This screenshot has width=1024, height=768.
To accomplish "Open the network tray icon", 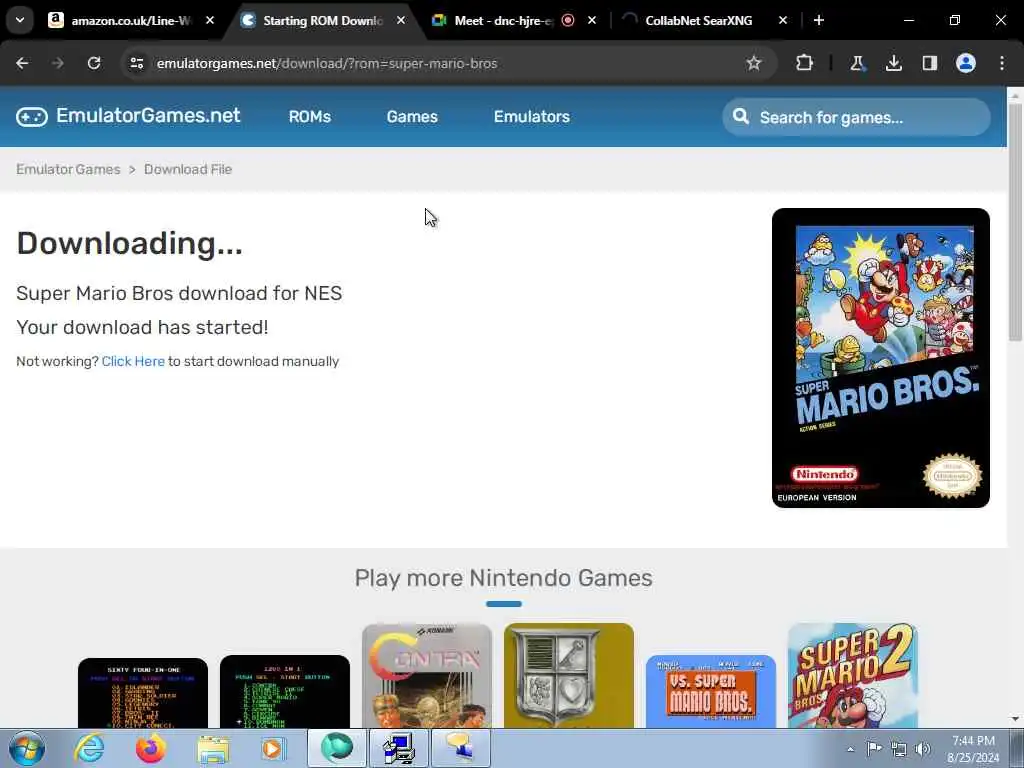I will point(899,749).
